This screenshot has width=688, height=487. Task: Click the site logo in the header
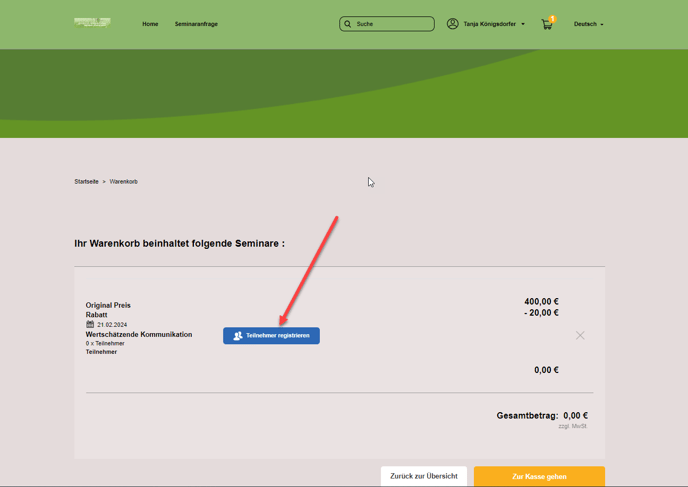92,23
